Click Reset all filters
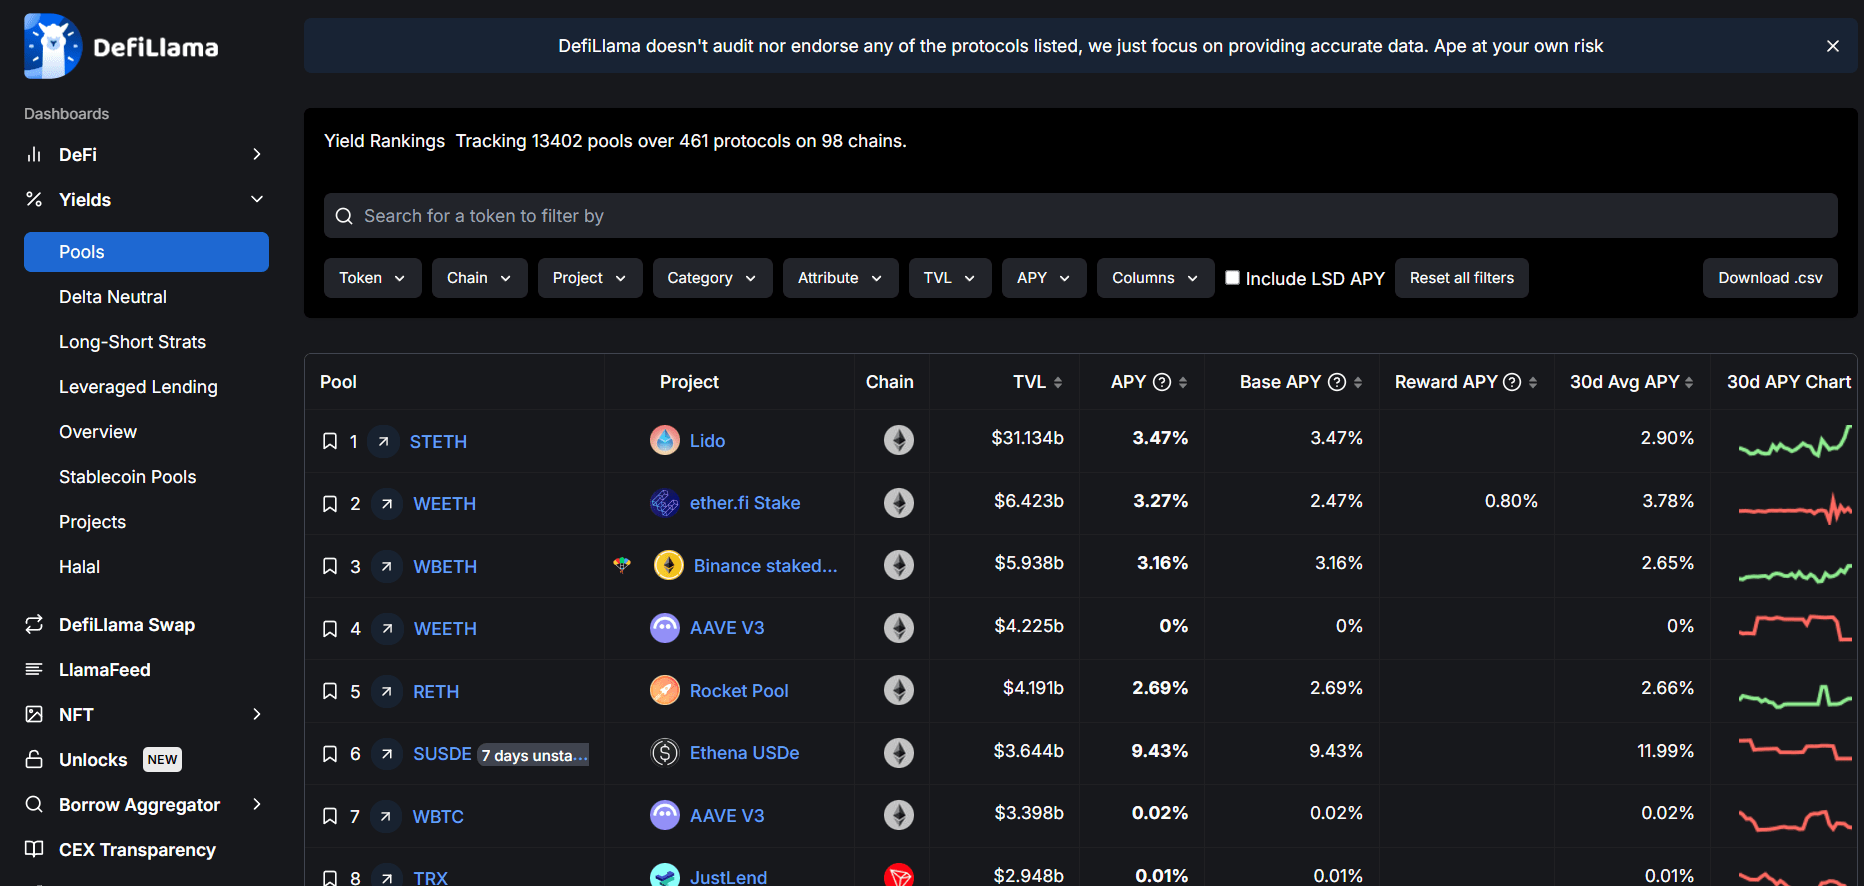This screenshot has width=1864, height=886. point(1461,278)
